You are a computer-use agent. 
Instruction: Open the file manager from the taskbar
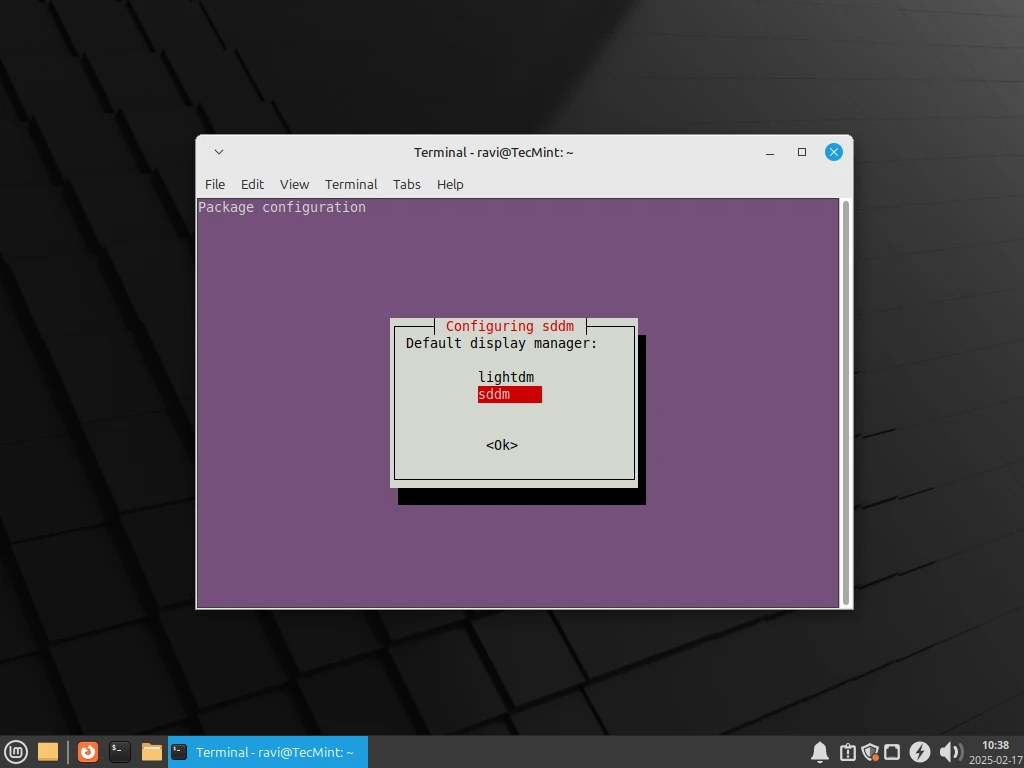[x=151, y=751]
